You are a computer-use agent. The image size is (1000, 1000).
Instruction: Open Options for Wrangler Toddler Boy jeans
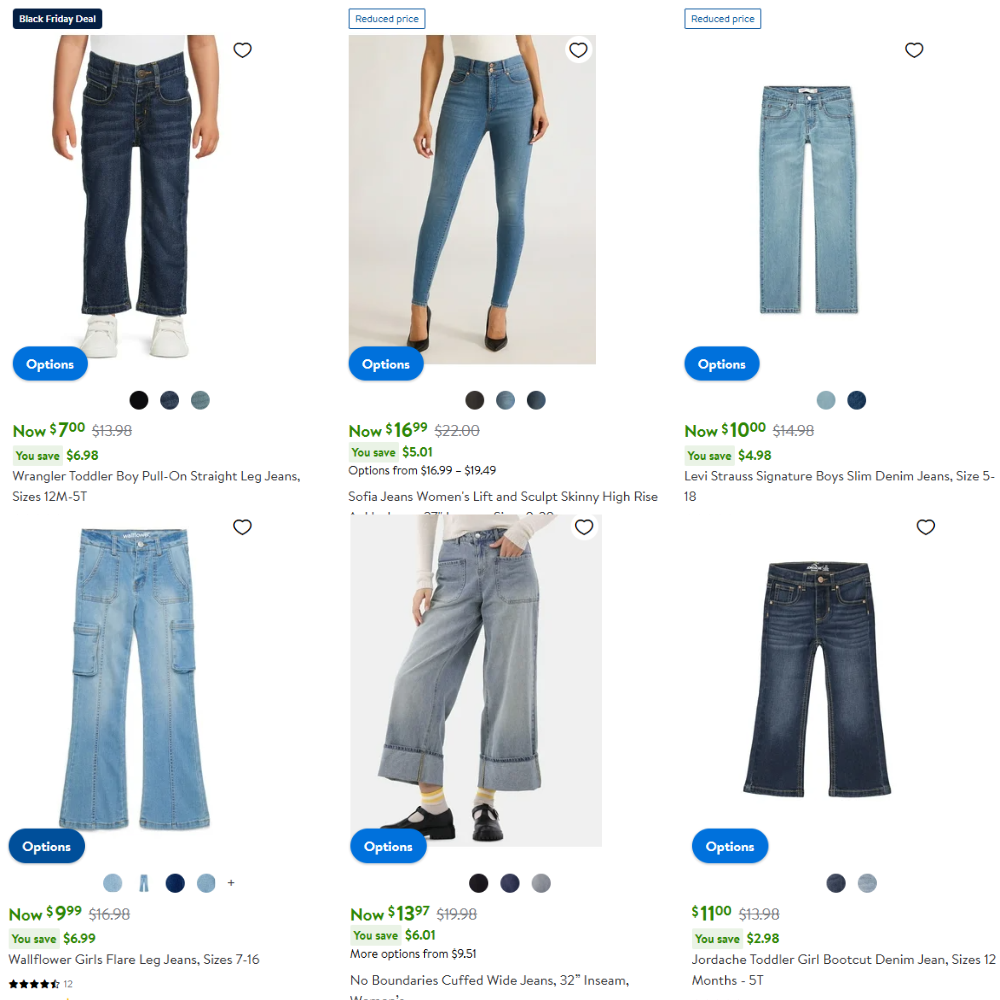[x=50, y=364]
